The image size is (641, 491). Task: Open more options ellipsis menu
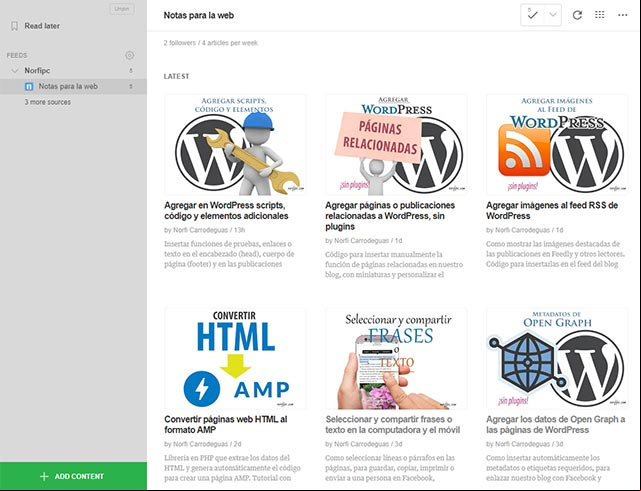point(623,15)
